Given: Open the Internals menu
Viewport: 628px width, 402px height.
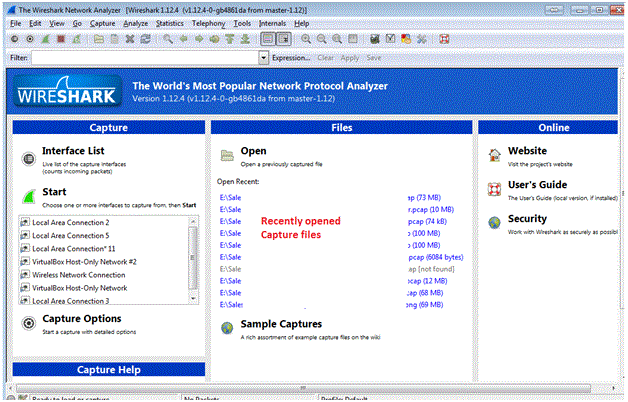Looking at the screenshot, I should [x=272, y=24].
